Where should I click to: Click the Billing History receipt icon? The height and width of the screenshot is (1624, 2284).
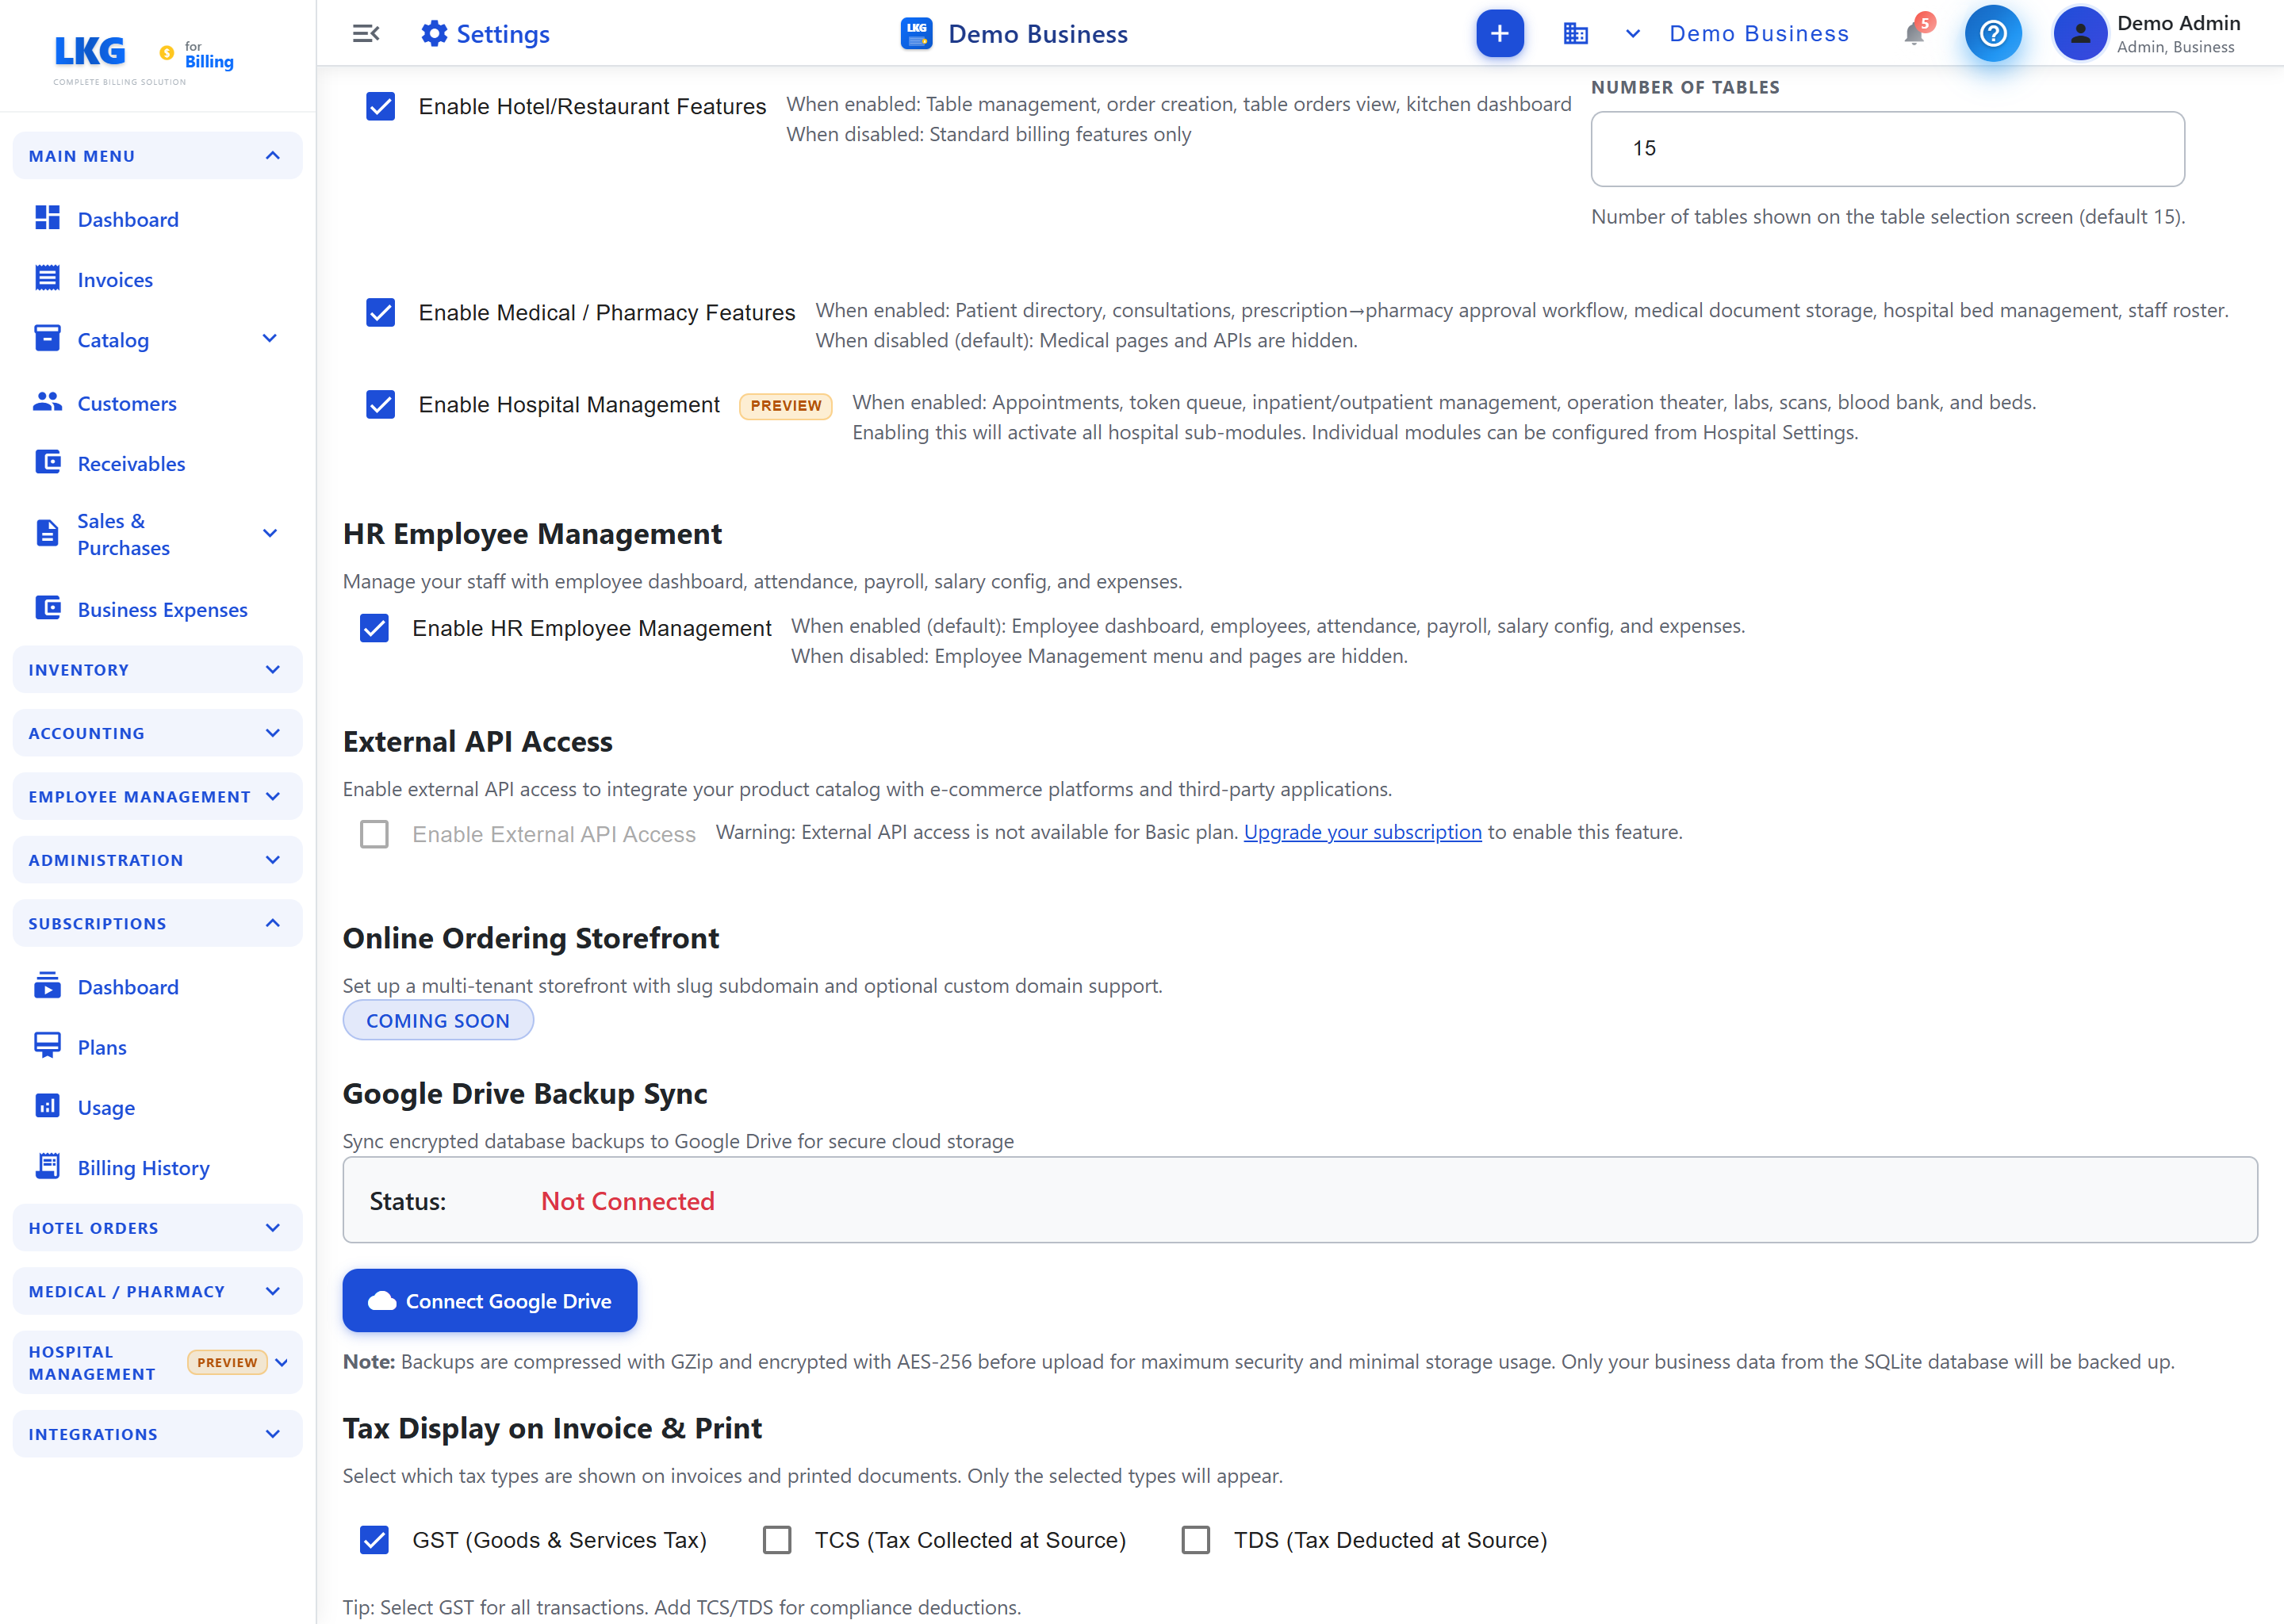click(x=47, y=1166)
